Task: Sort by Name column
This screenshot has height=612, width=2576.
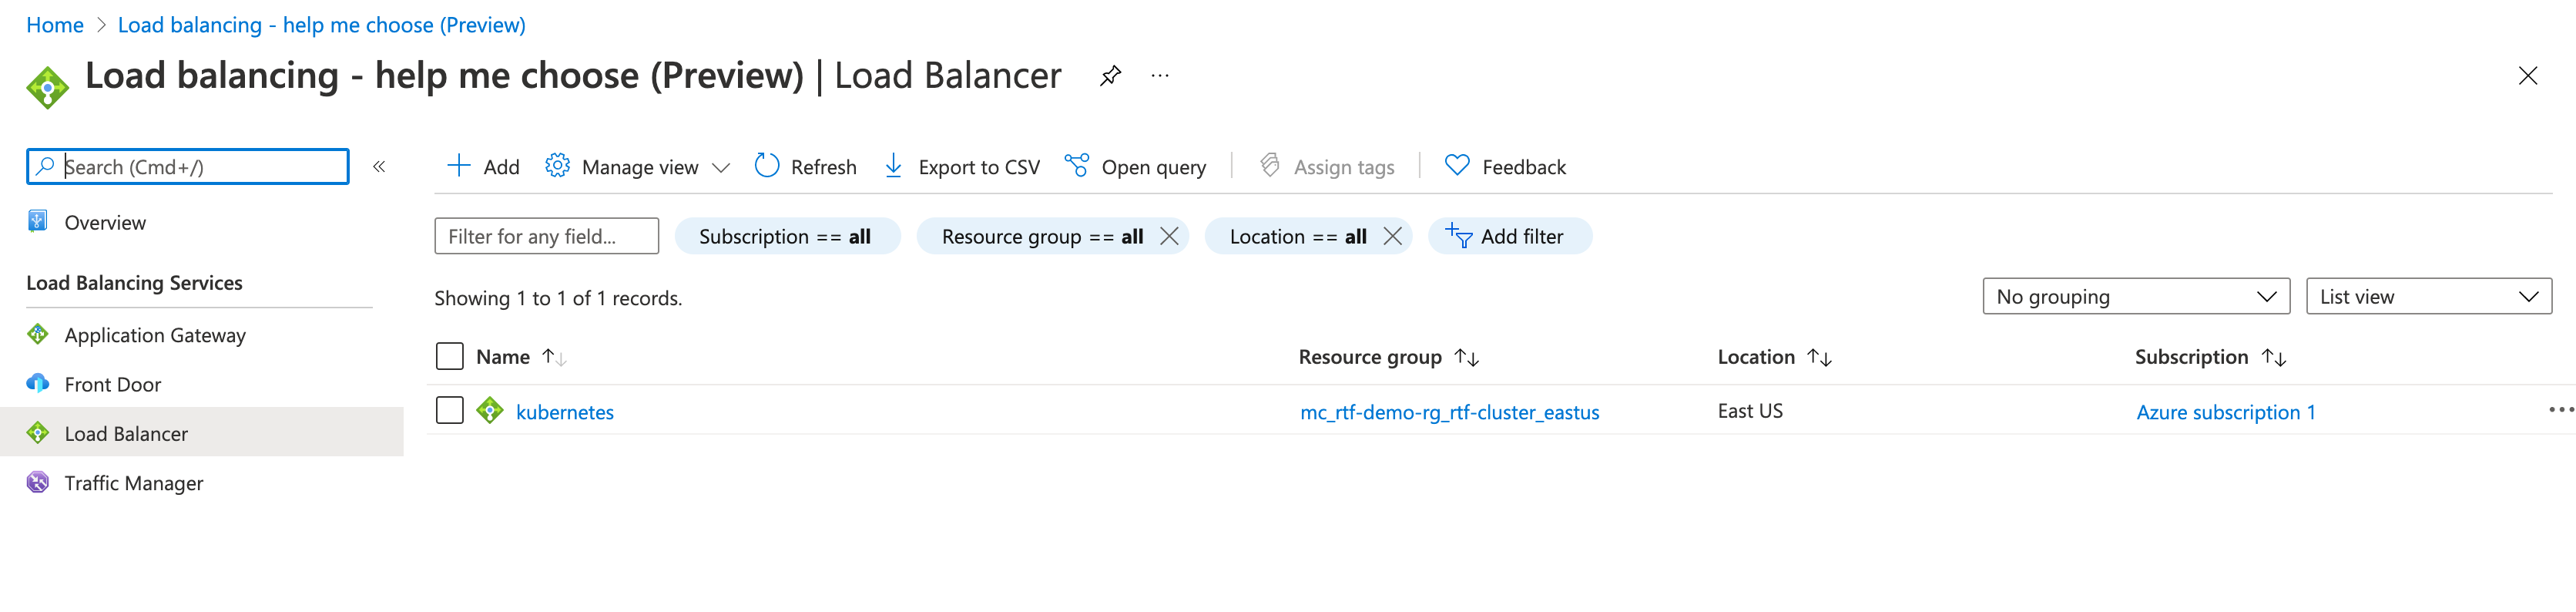Action: 521,357
